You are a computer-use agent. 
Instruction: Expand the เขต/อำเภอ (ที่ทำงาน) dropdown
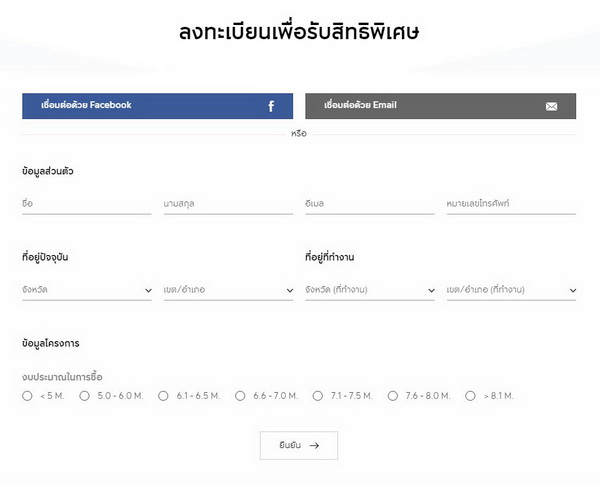pyautogui.click(x=511, y=290)
